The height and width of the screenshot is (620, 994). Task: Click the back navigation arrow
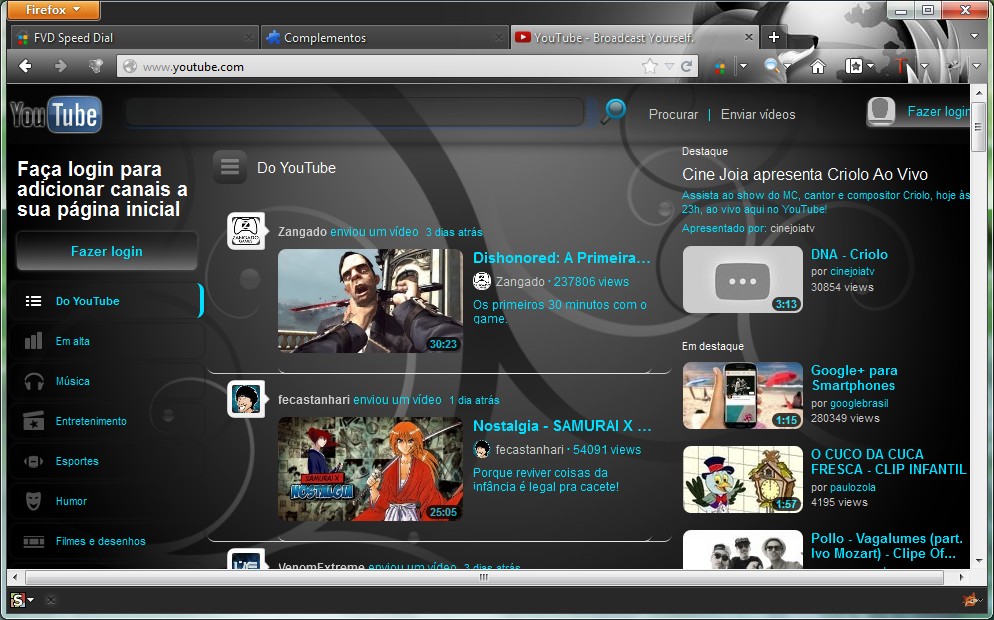click(25, 66)
